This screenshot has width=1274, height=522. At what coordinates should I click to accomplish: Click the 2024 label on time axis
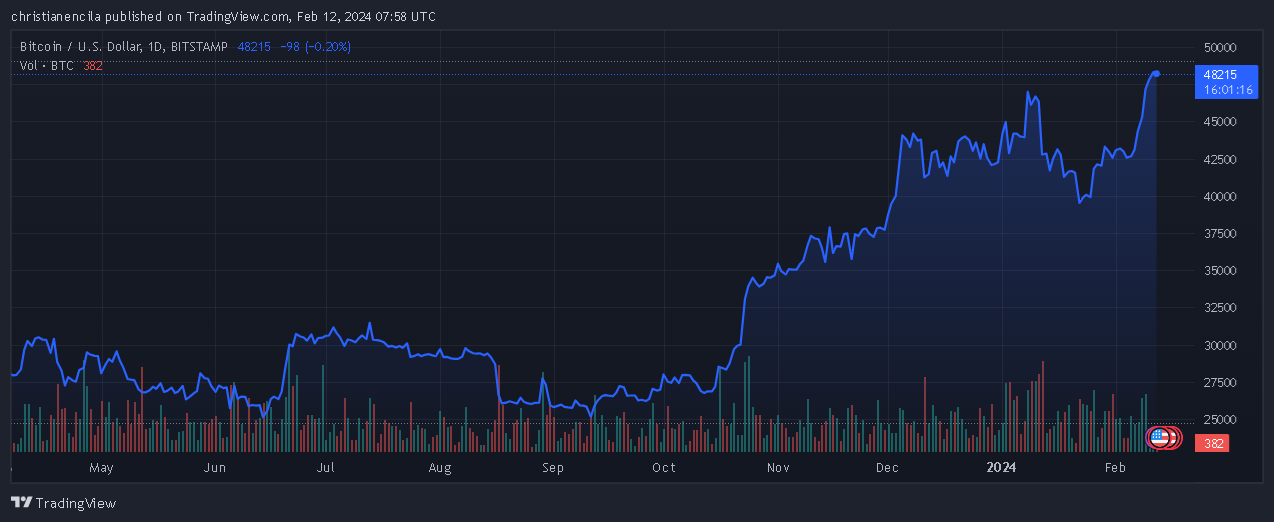click(1001, 467)
